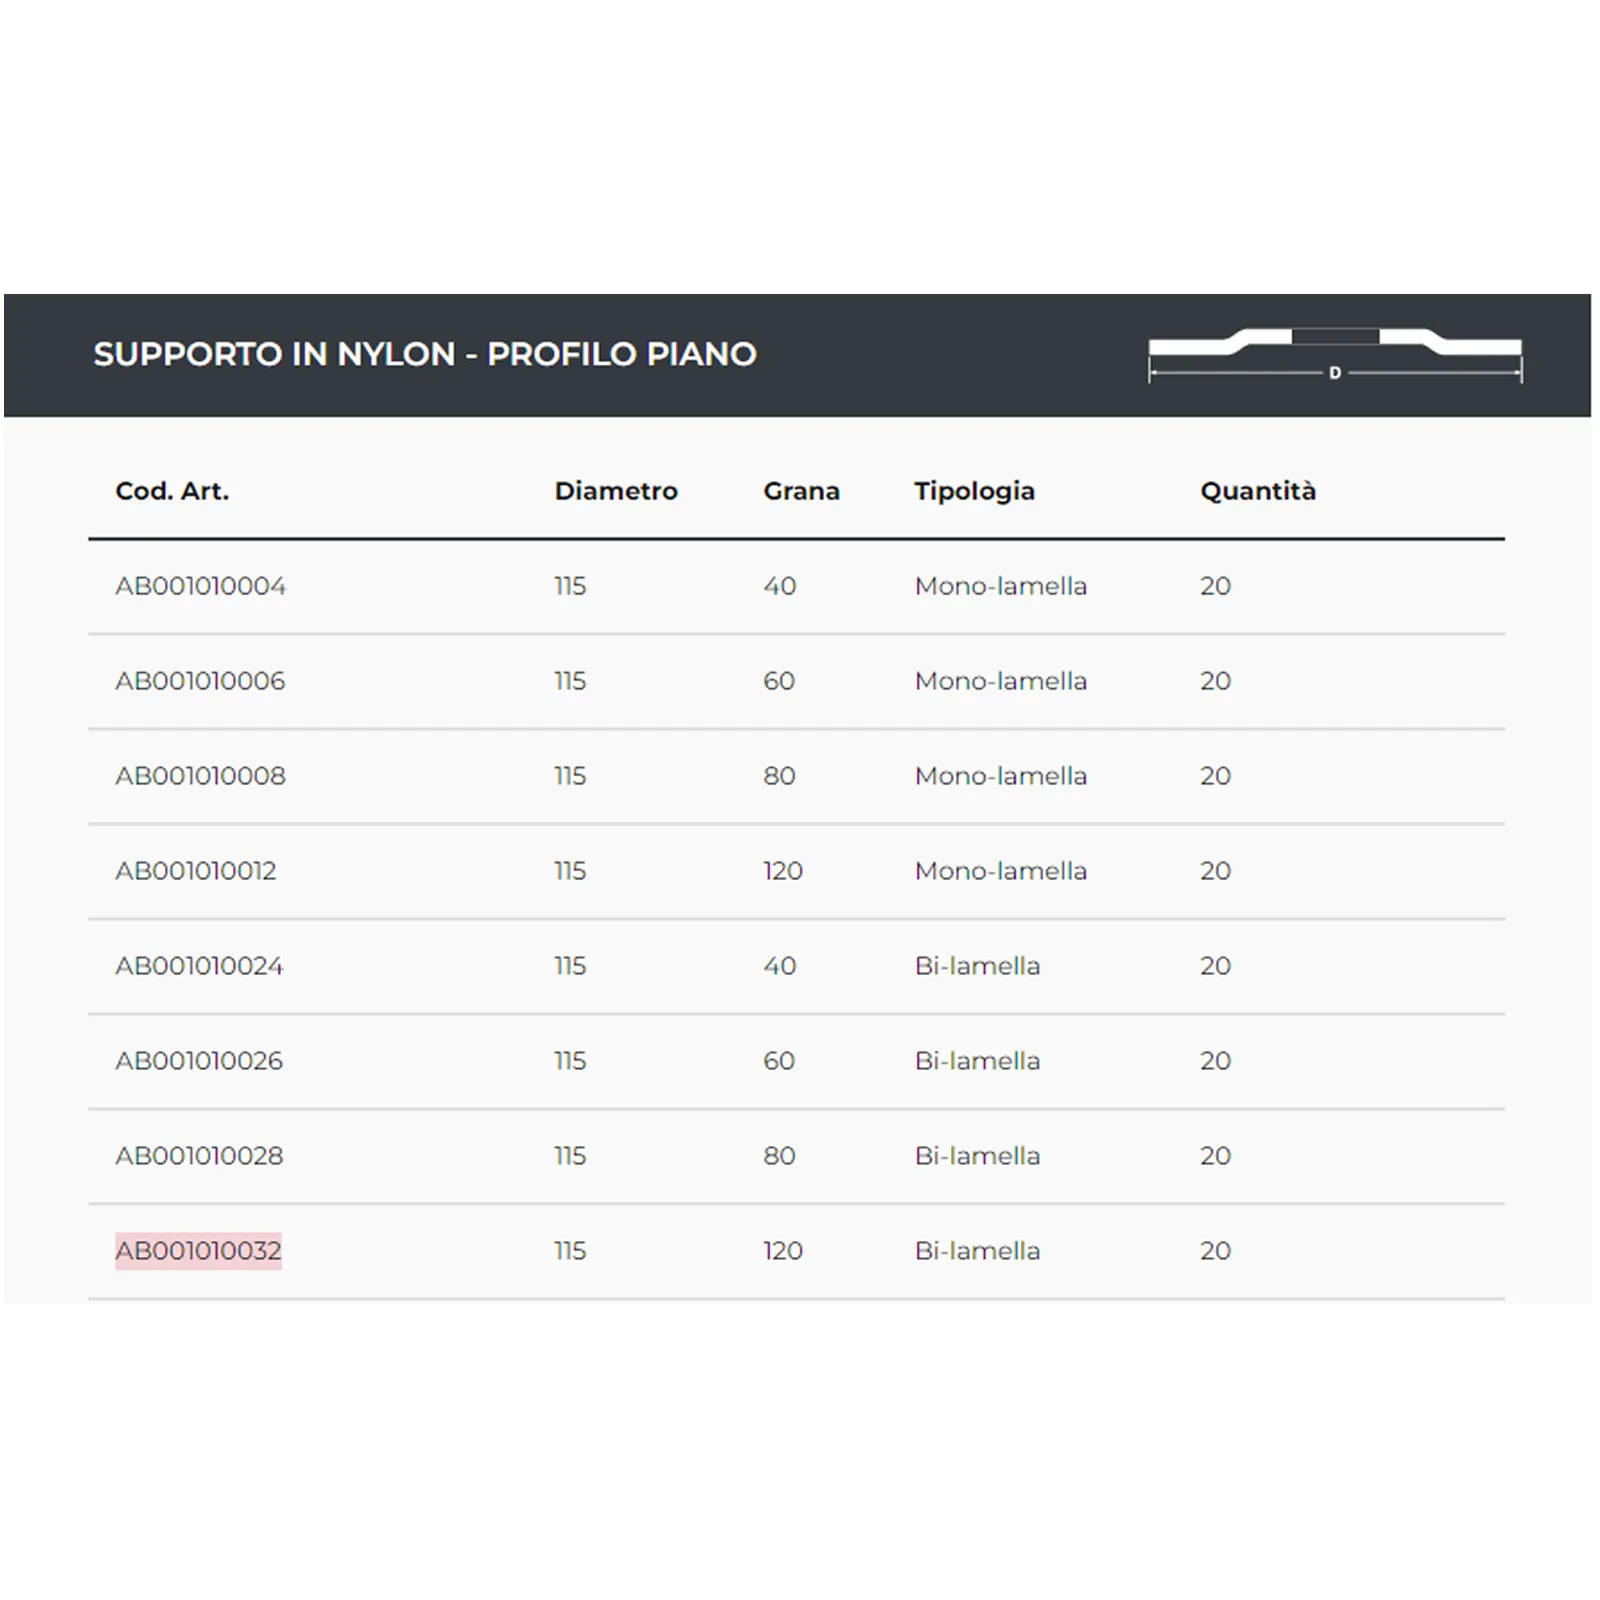This screenshot has width=1600, height=1600.
Task: Click quantity 20 in the AB001010026 row
Action: (x=1215, y=1061)
